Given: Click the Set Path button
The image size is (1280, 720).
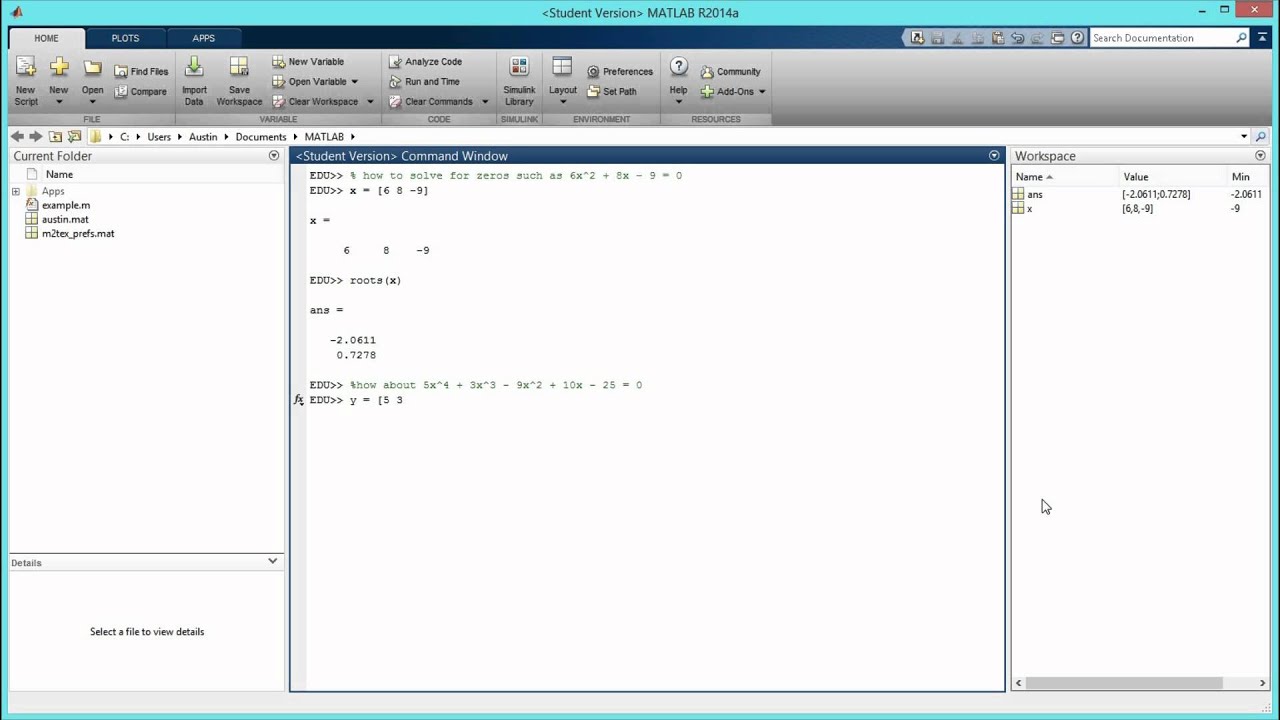Looking at the screenshot, I should 612,92.
